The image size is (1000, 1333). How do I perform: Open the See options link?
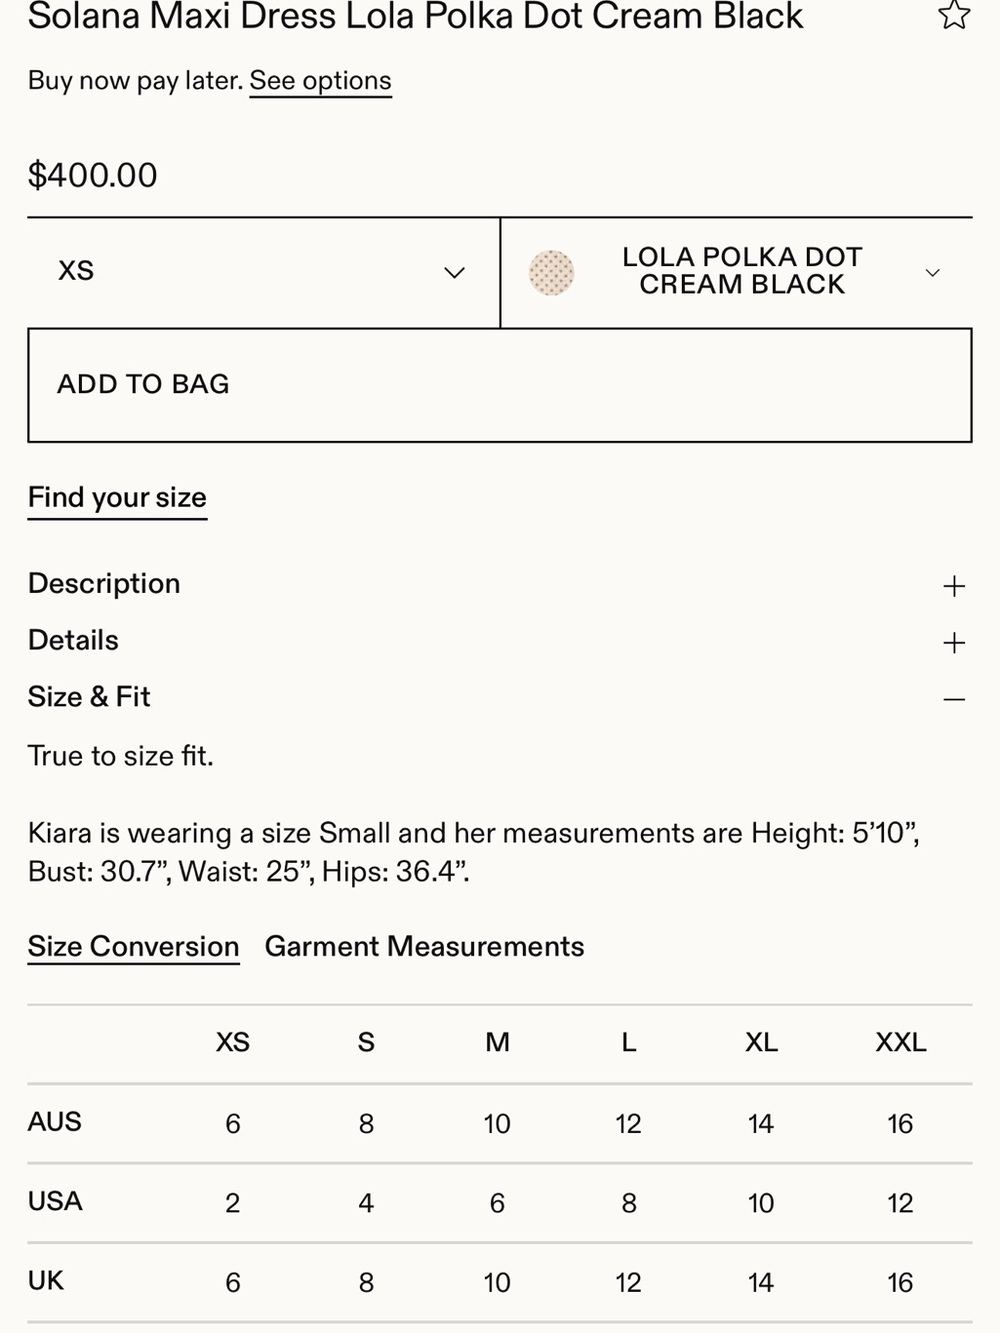click(x=320, y=81)
